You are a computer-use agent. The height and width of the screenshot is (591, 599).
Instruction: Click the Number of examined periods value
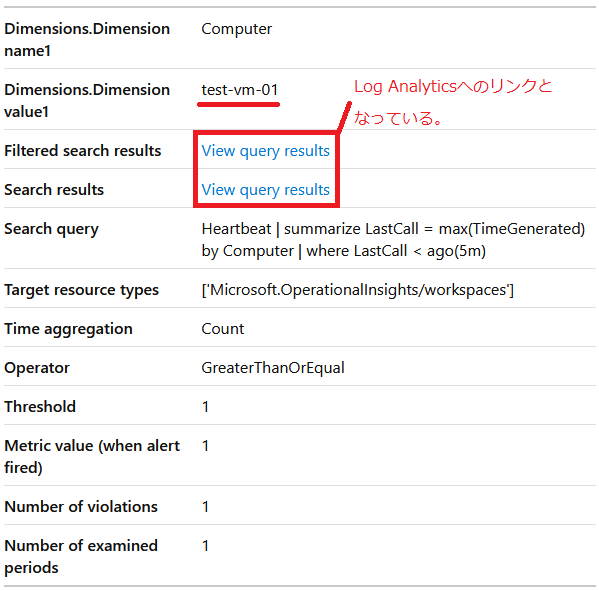[x=206, y=546]
